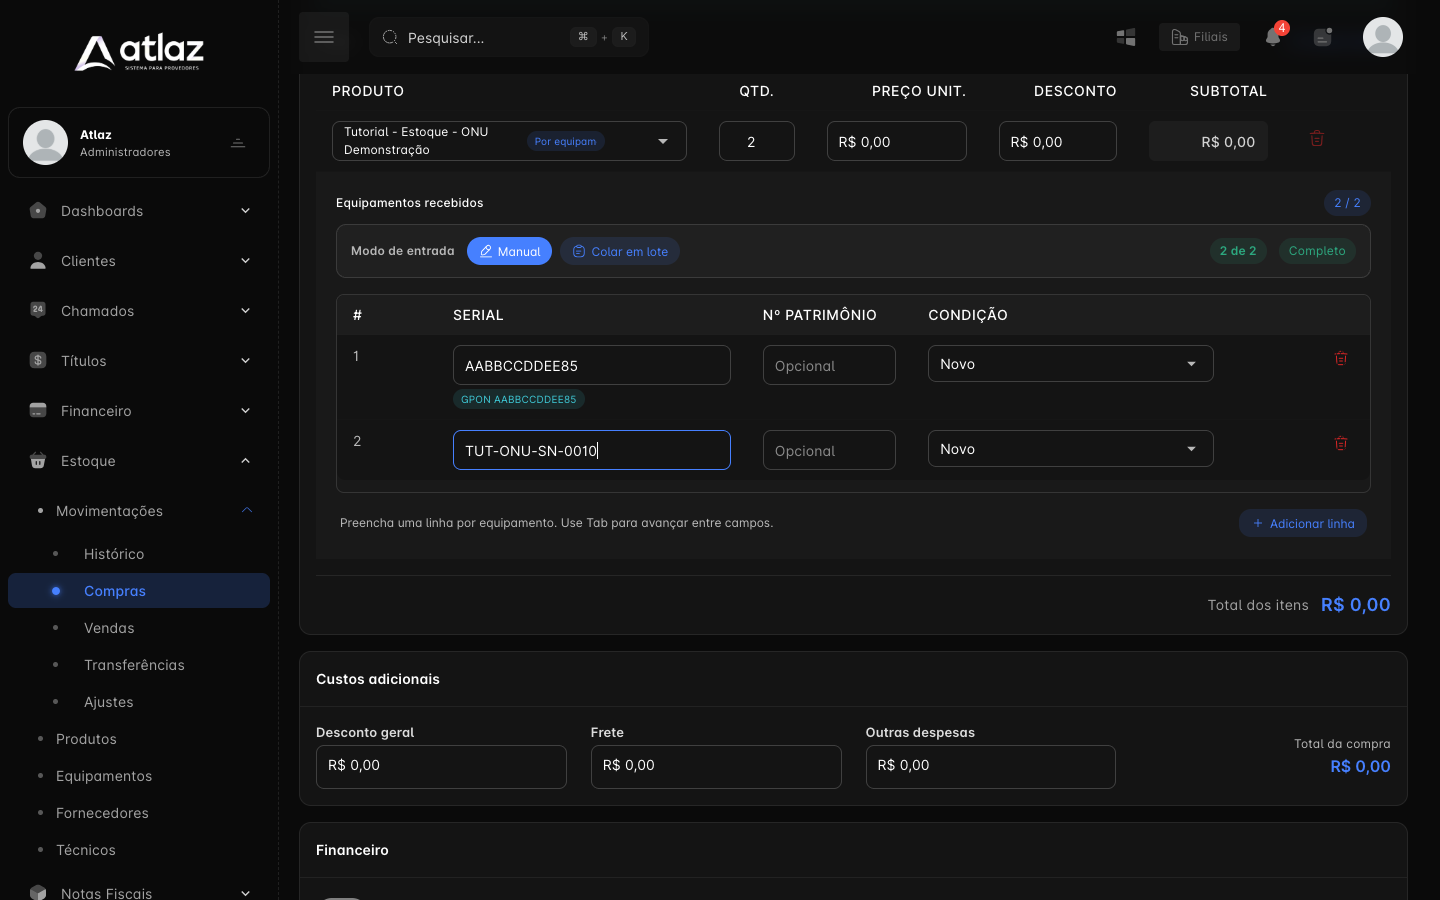The height and width of the screenshot is (900, 1440).
Task: Click the GPON AABBCCDDEE85 tag
Action: point(519,399)
